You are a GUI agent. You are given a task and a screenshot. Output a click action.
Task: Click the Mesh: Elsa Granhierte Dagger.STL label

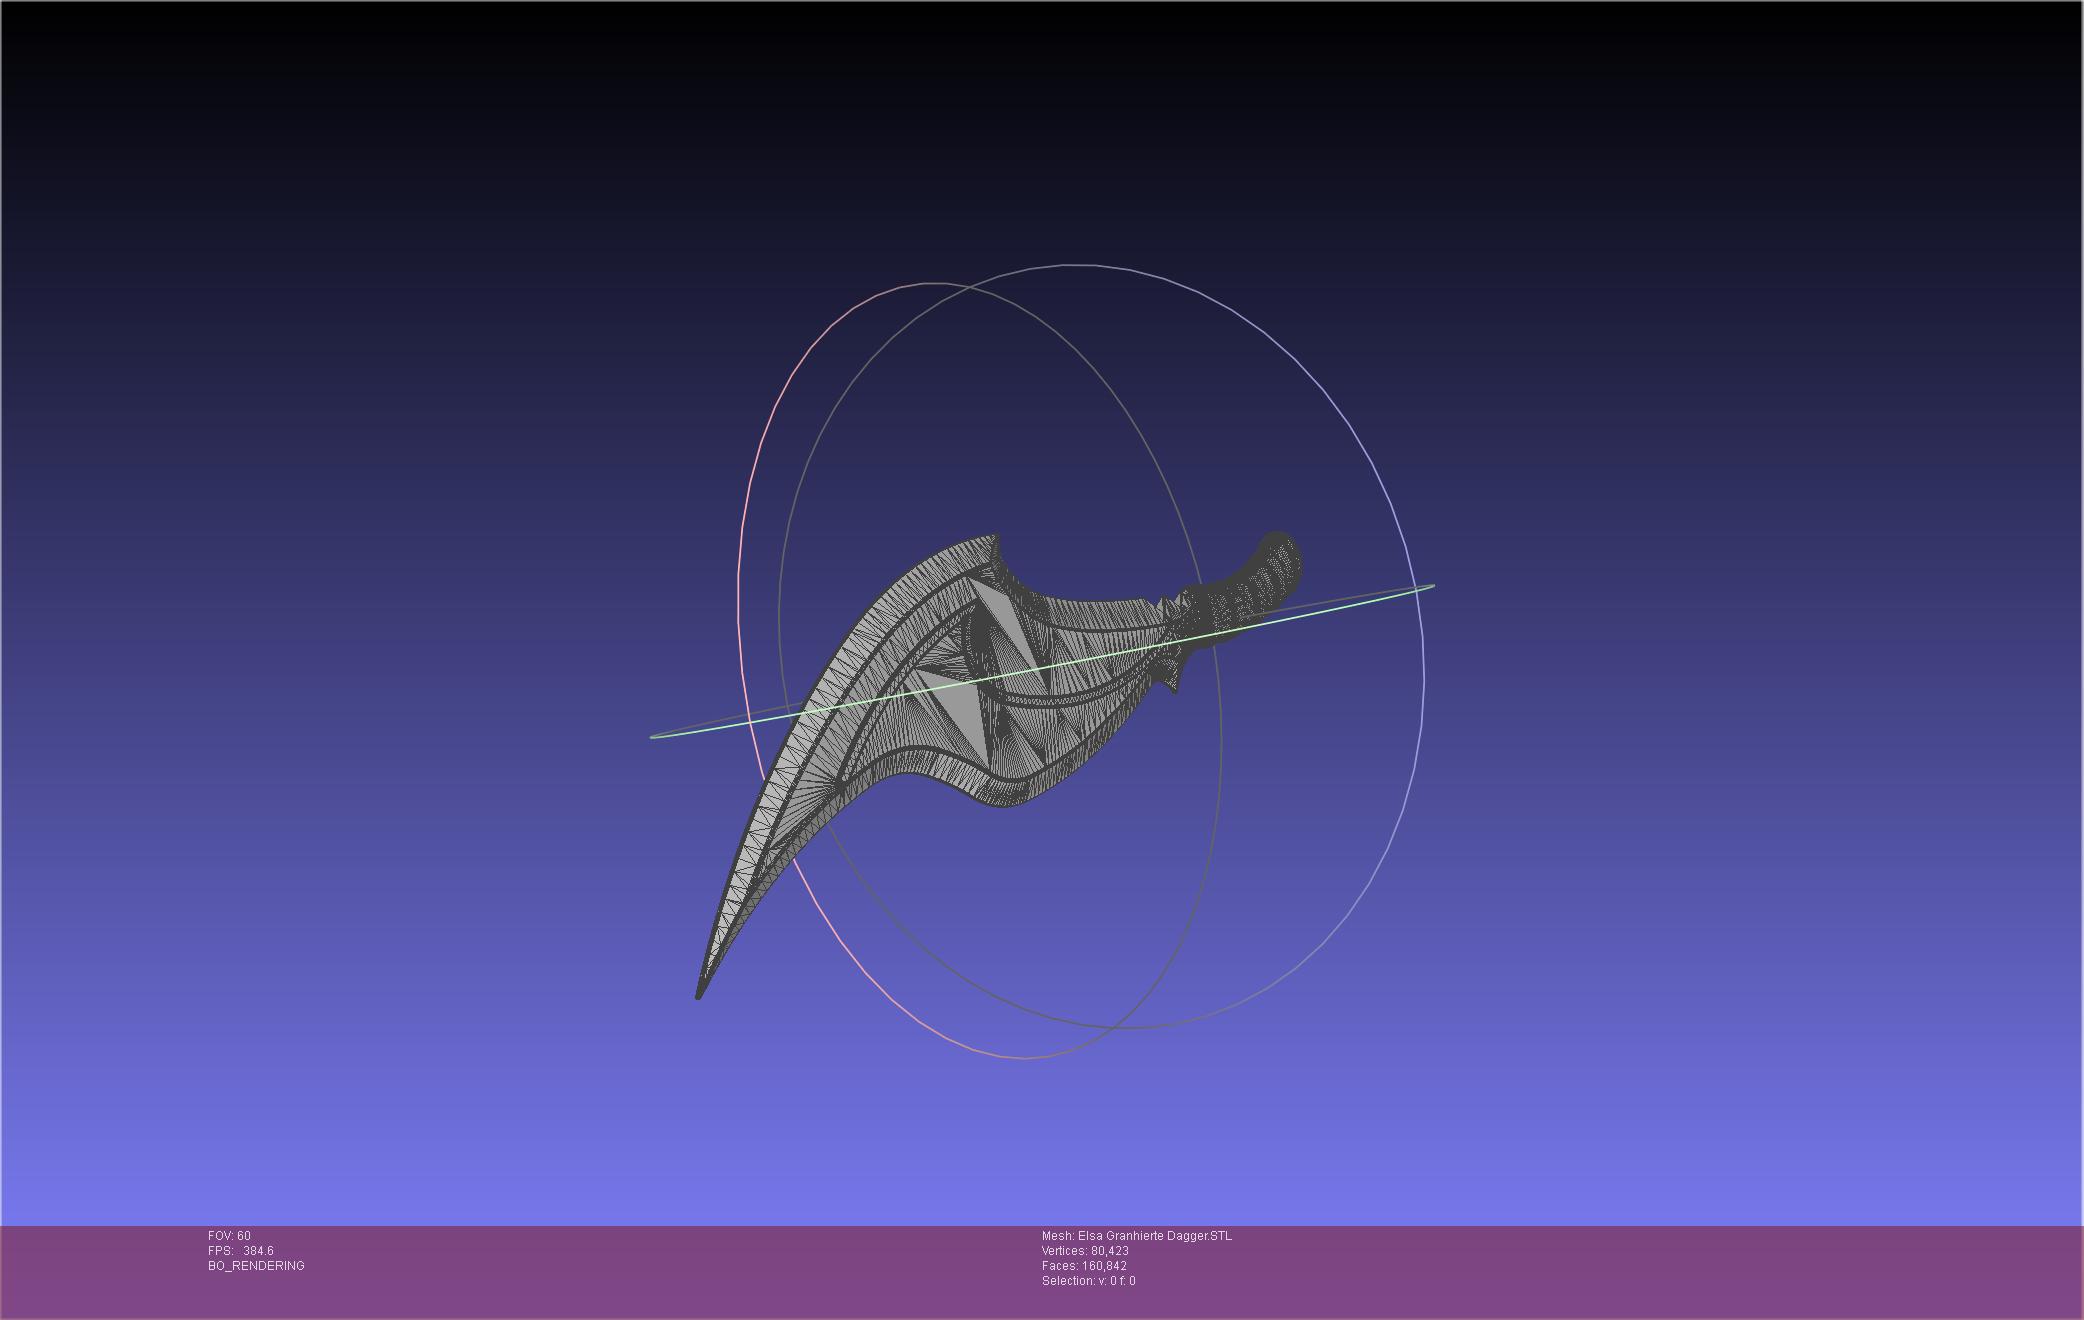click(x=1137, y=1236)
